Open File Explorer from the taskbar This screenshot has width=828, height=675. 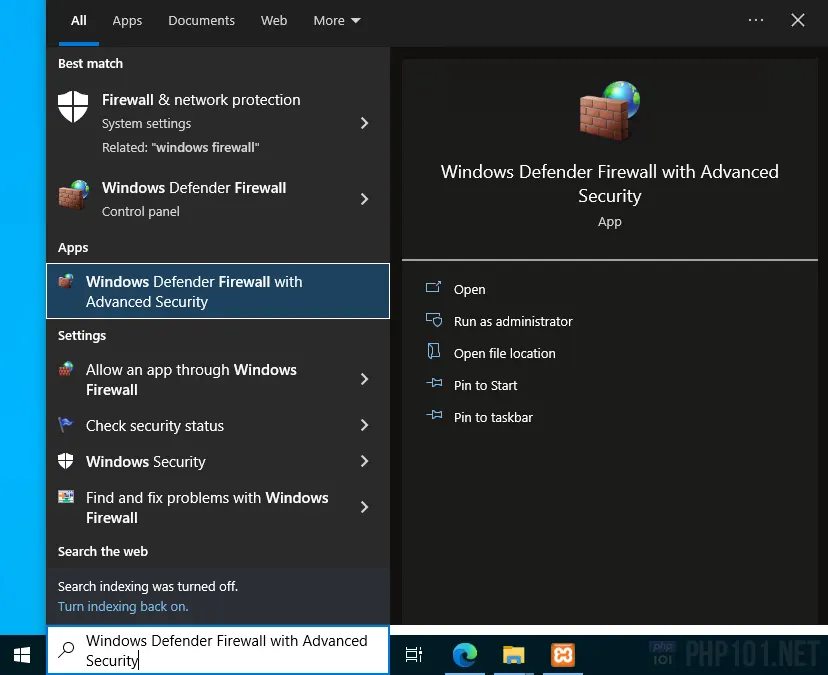pyautogui.click(x=513, y=655)
